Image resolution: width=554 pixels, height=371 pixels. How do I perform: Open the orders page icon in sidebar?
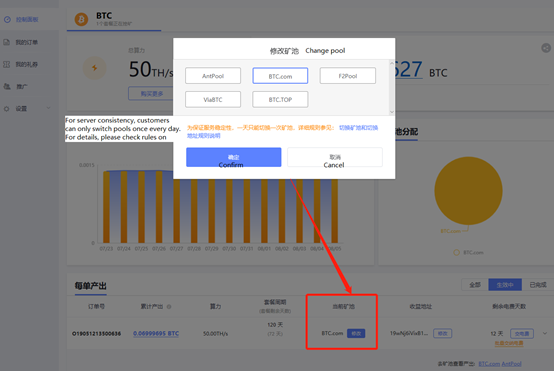pos(6,42)
